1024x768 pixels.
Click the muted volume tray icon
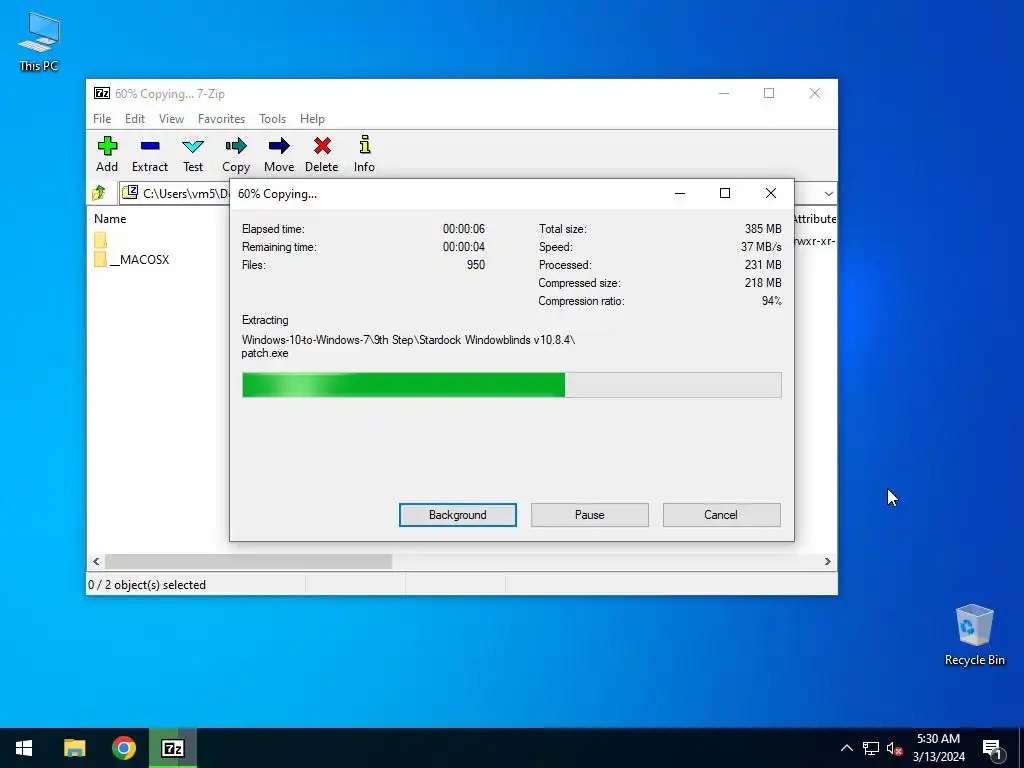[894, 748]
